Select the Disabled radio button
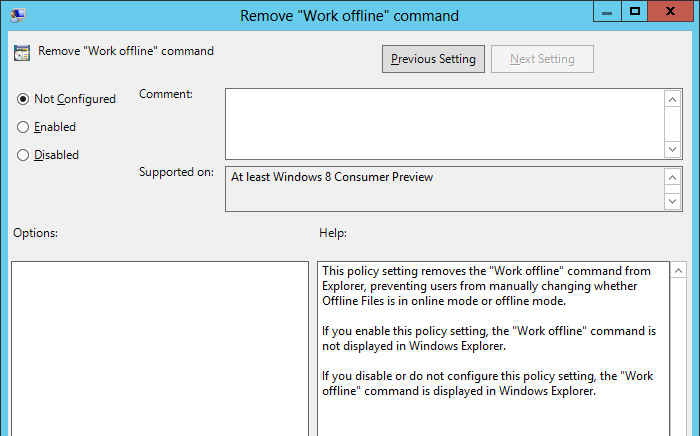This screenshot has width=700, height=436. point(24,155)
